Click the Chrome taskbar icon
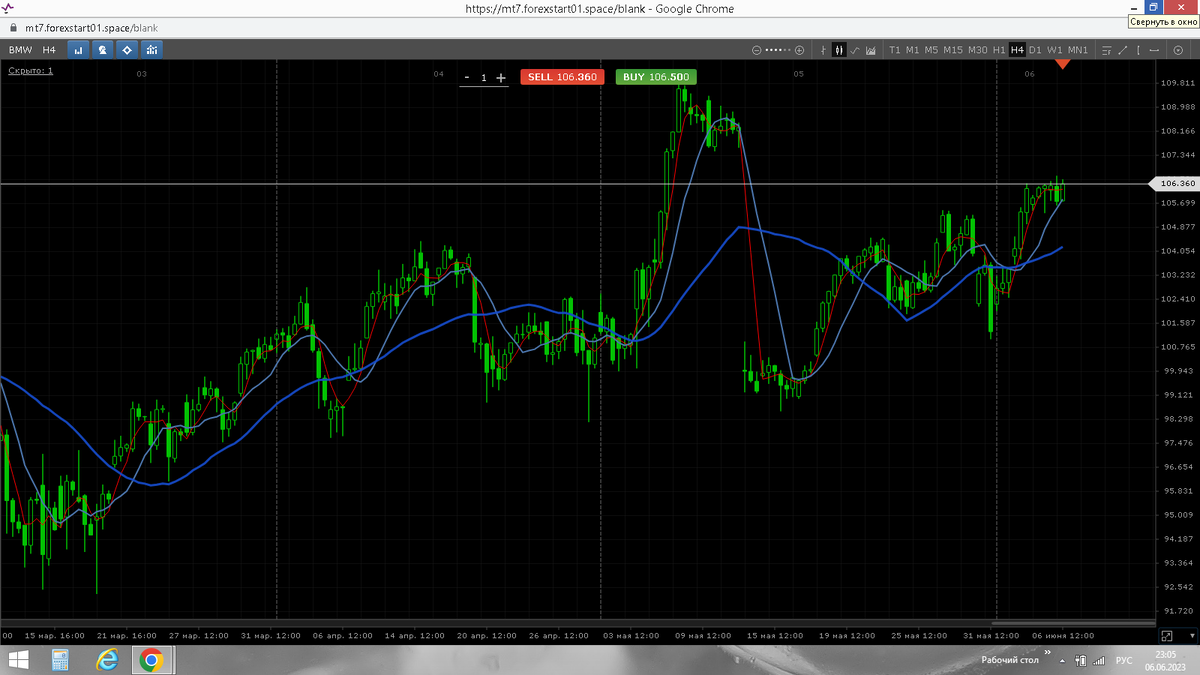 tap(152, 660)
